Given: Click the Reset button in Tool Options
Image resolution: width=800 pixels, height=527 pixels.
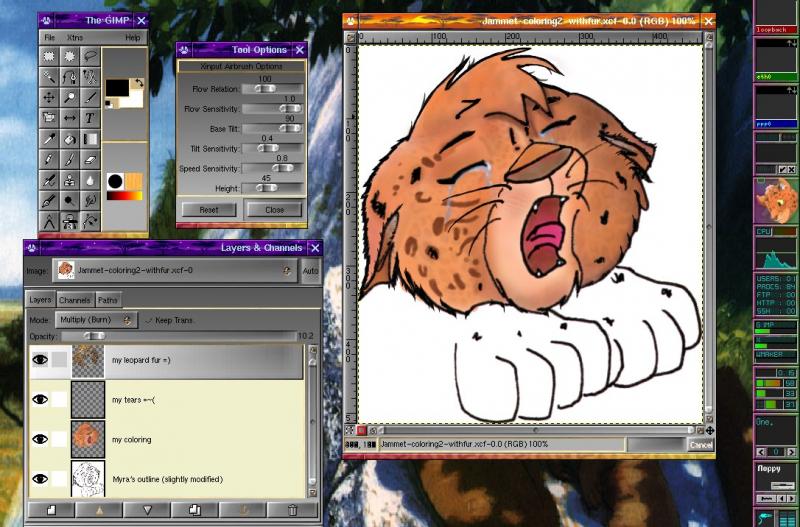Looking at the screenshot, I should click(209, 210).
